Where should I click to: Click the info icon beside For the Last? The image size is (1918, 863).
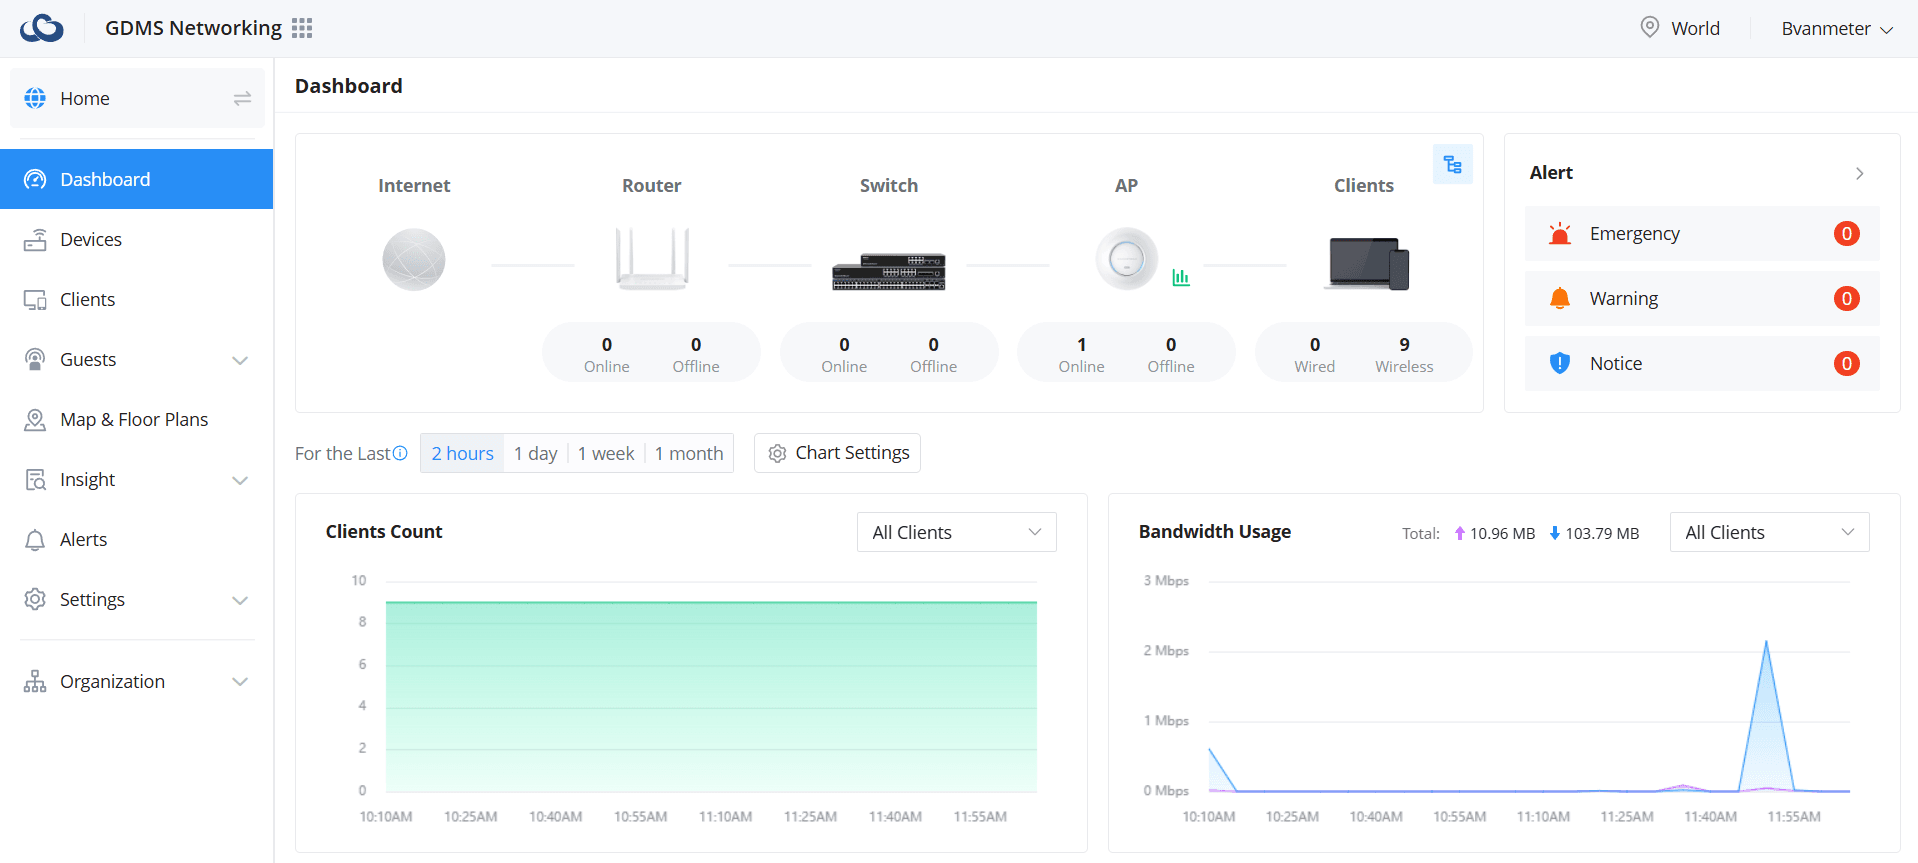400,453
